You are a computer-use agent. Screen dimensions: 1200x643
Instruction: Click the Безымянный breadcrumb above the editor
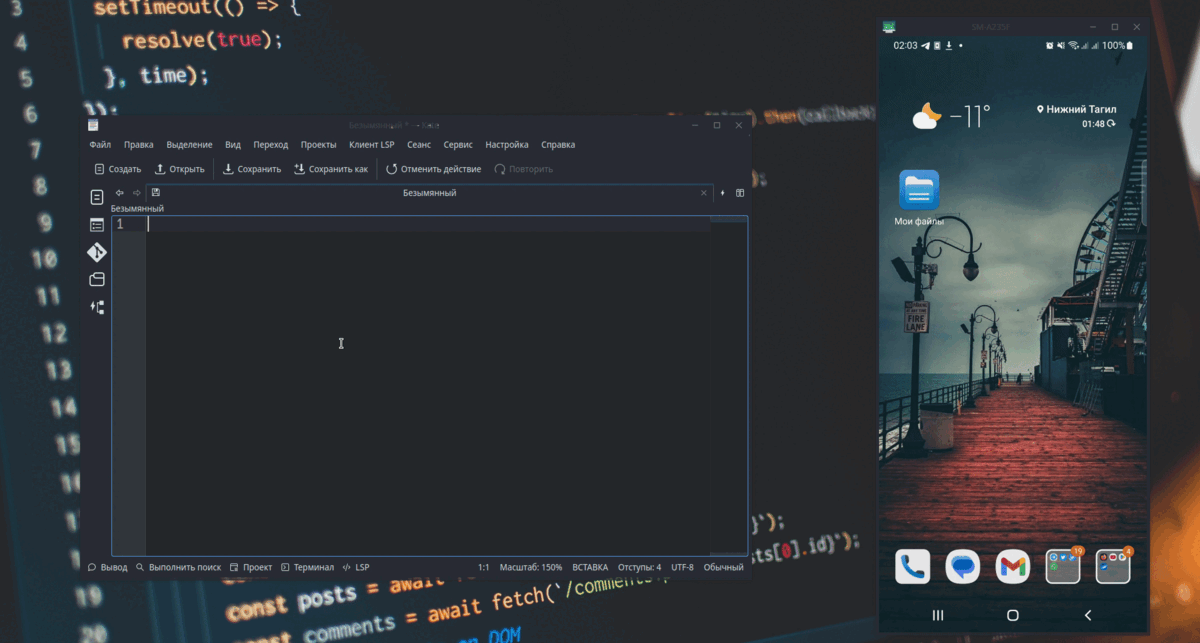(137, 208)
